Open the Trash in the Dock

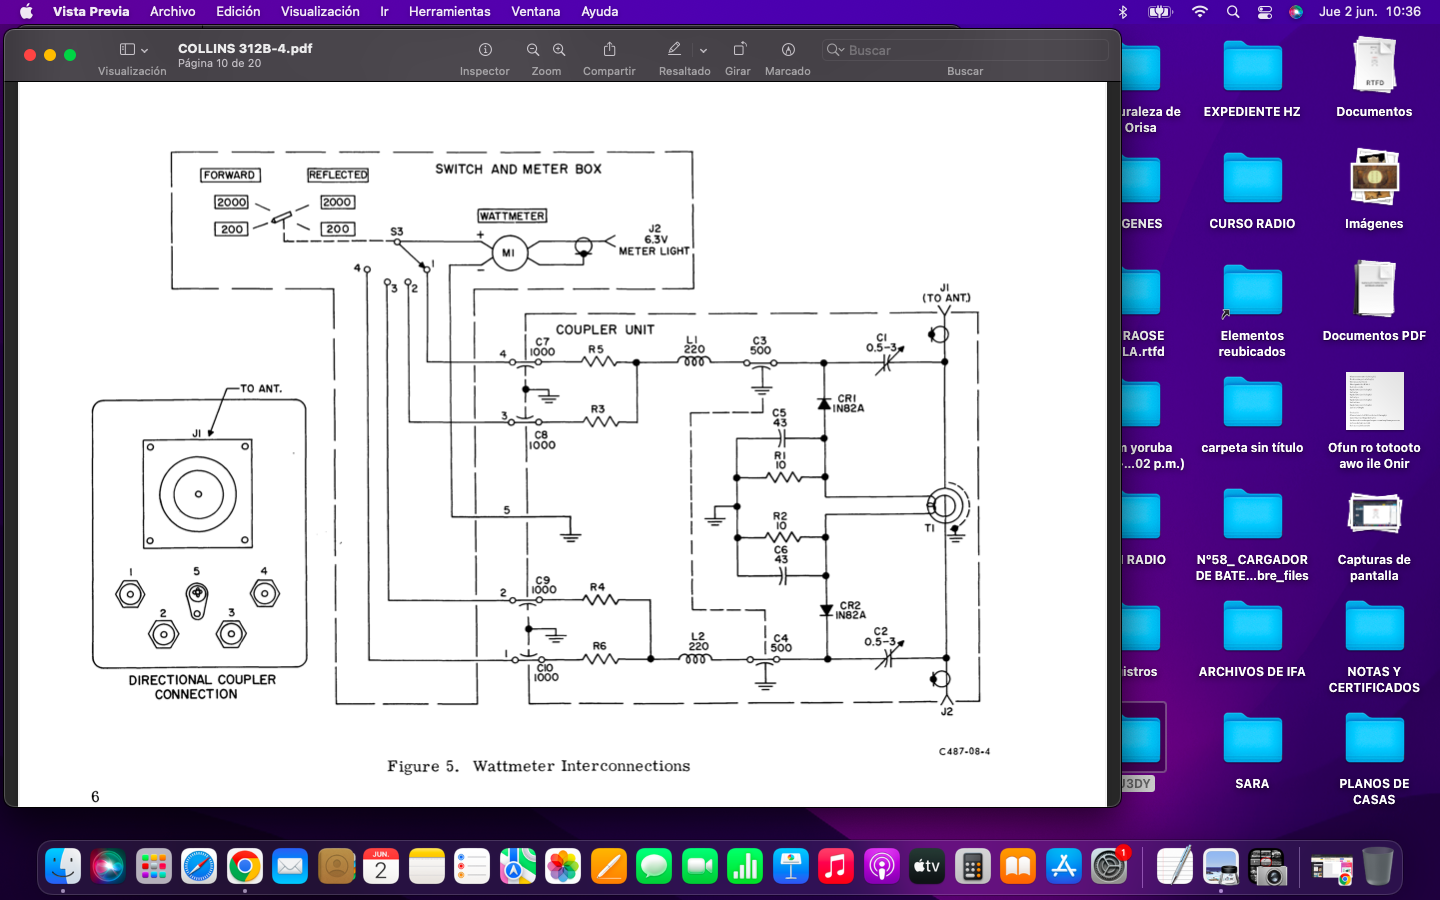click(x=1377, y=866)
